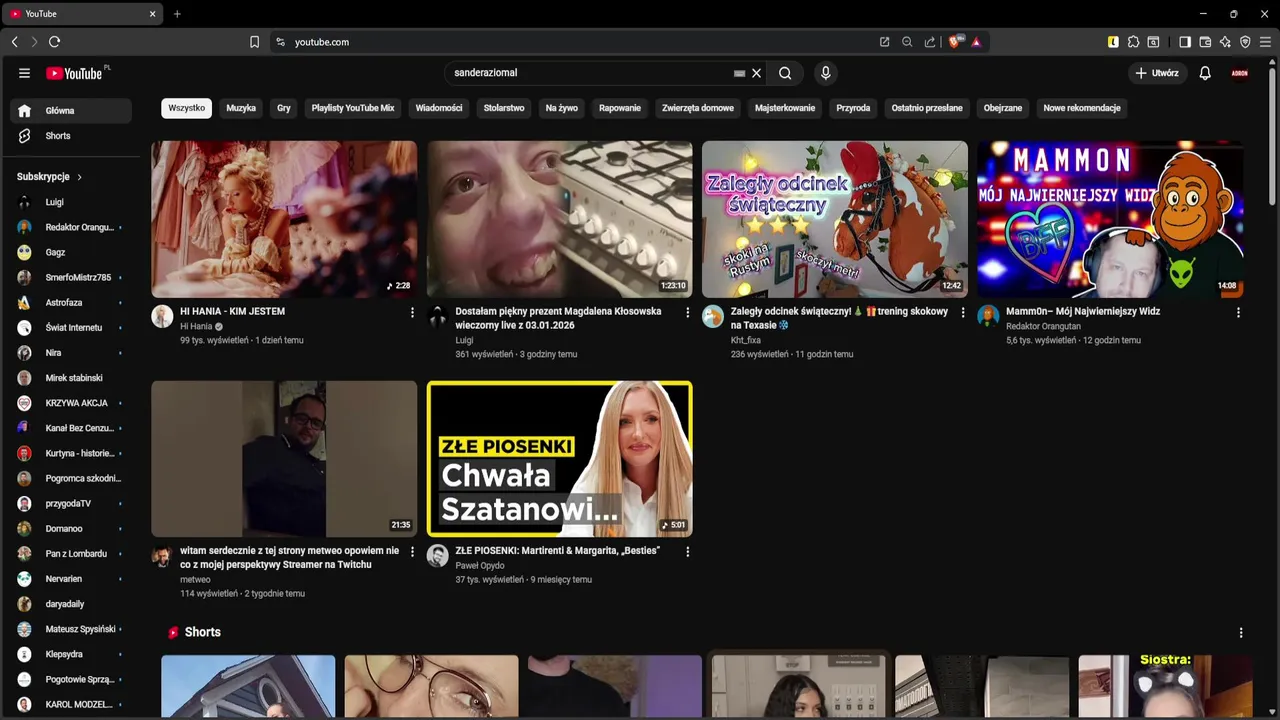Open the Astrofaza subscription channel
Viewport: 1280px width, 720px height.
72,303
